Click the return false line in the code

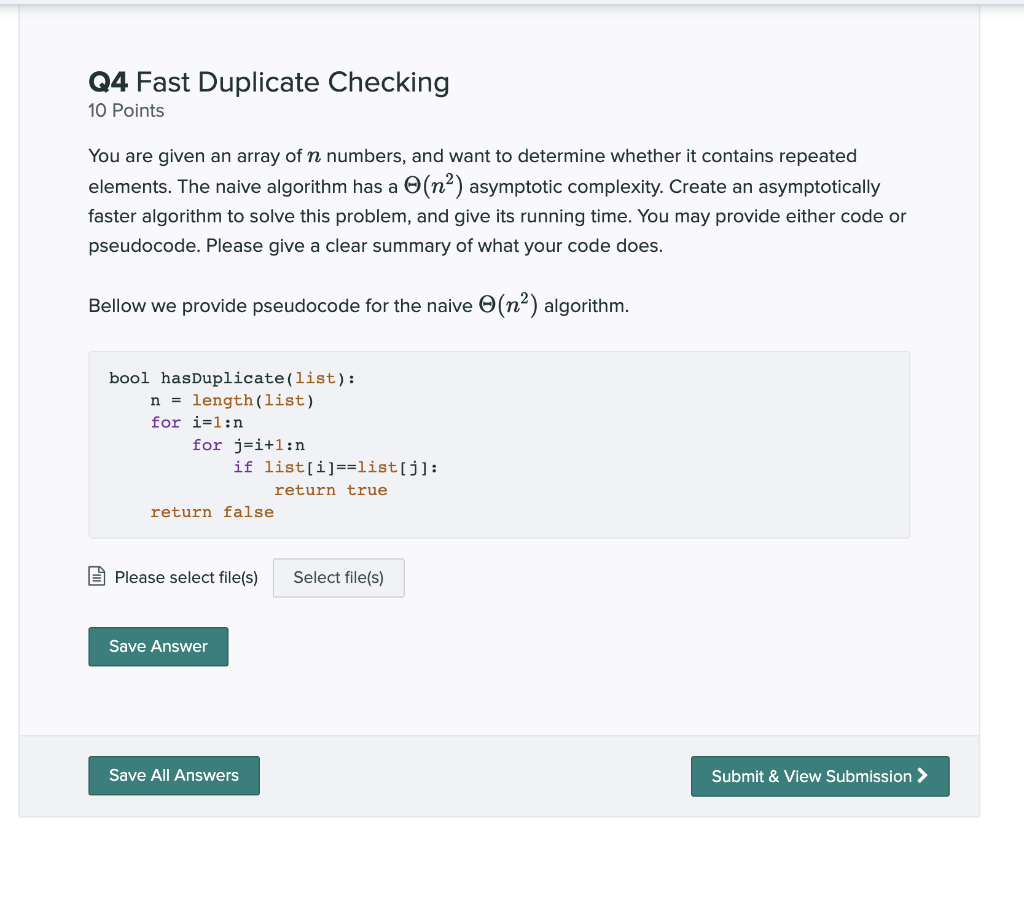[x=212, y=511]
